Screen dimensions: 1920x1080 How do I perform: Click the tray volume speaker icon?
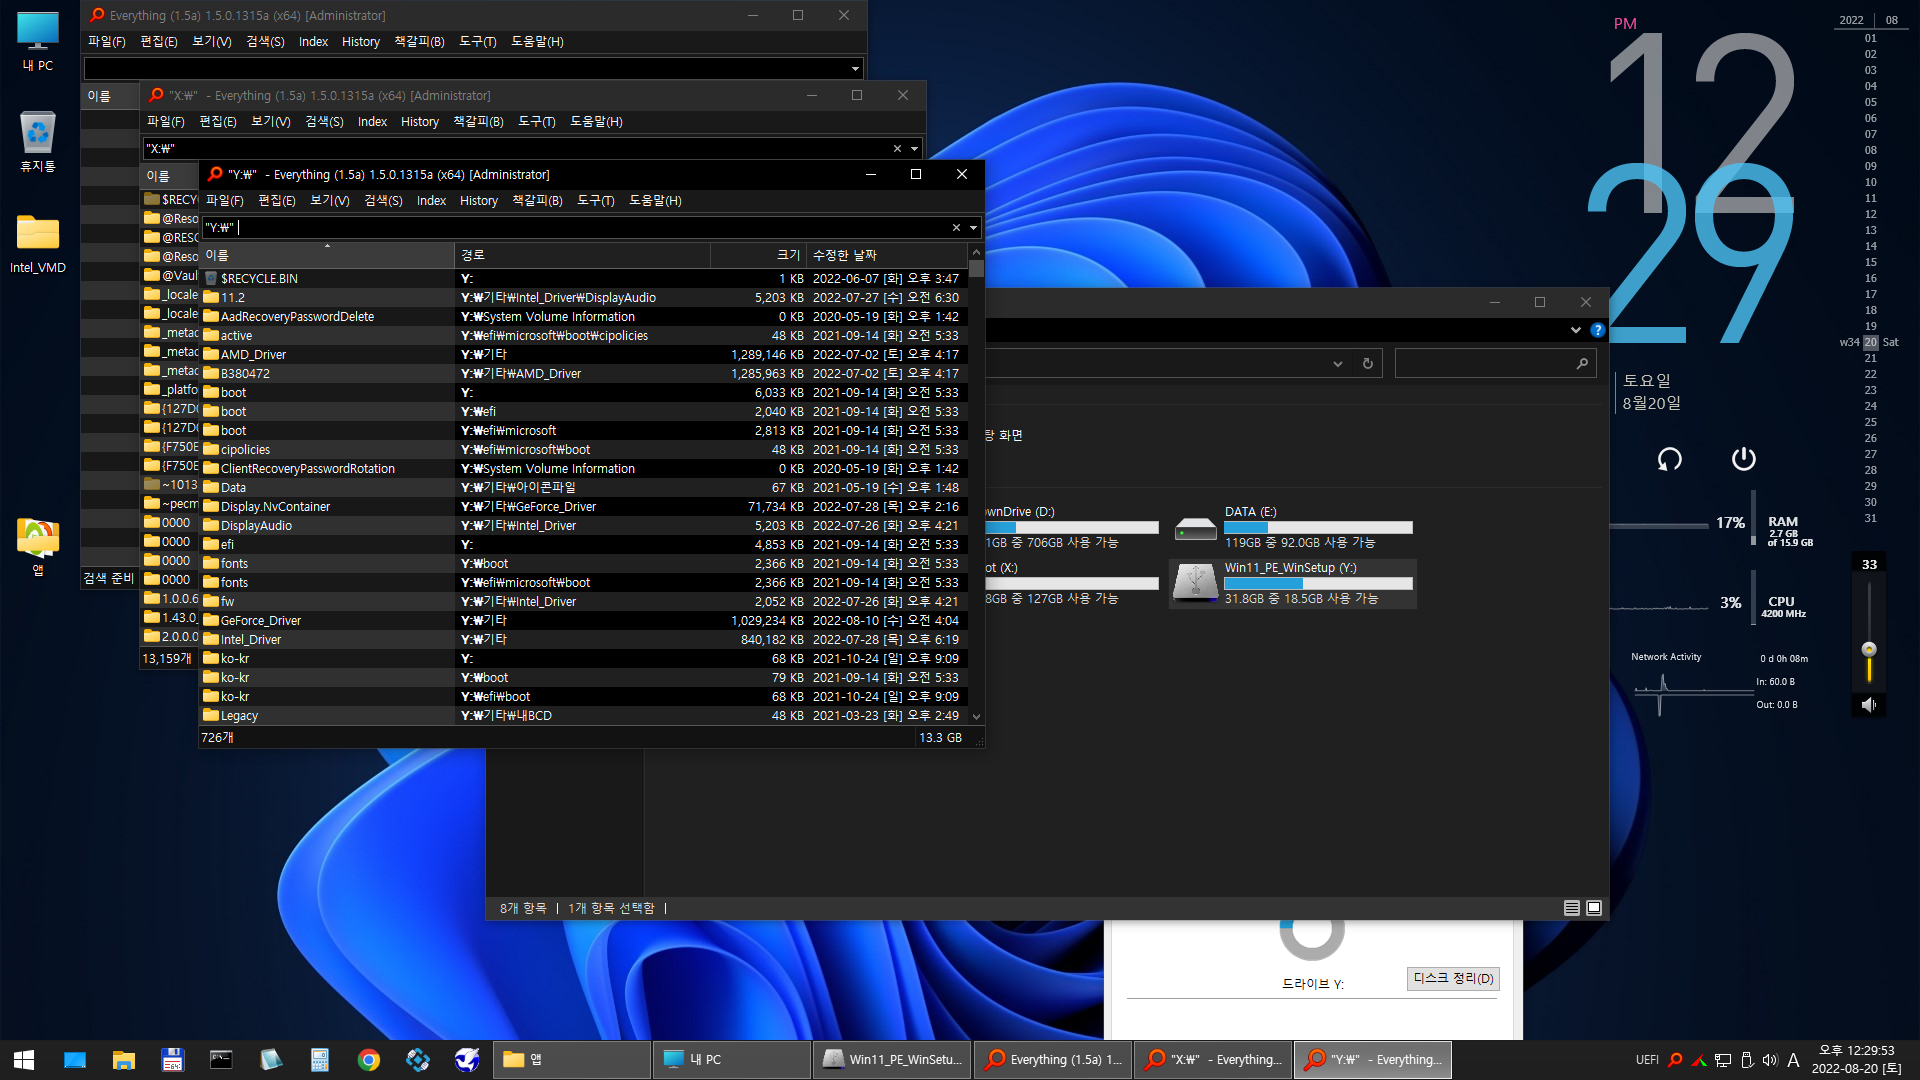1770,1060
